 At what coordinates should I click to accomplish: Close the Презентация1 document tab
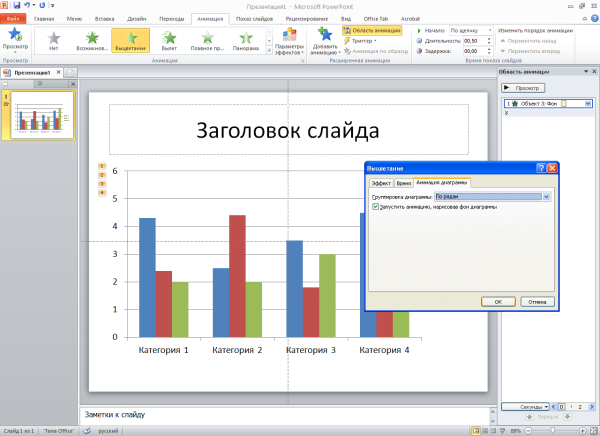59,72
